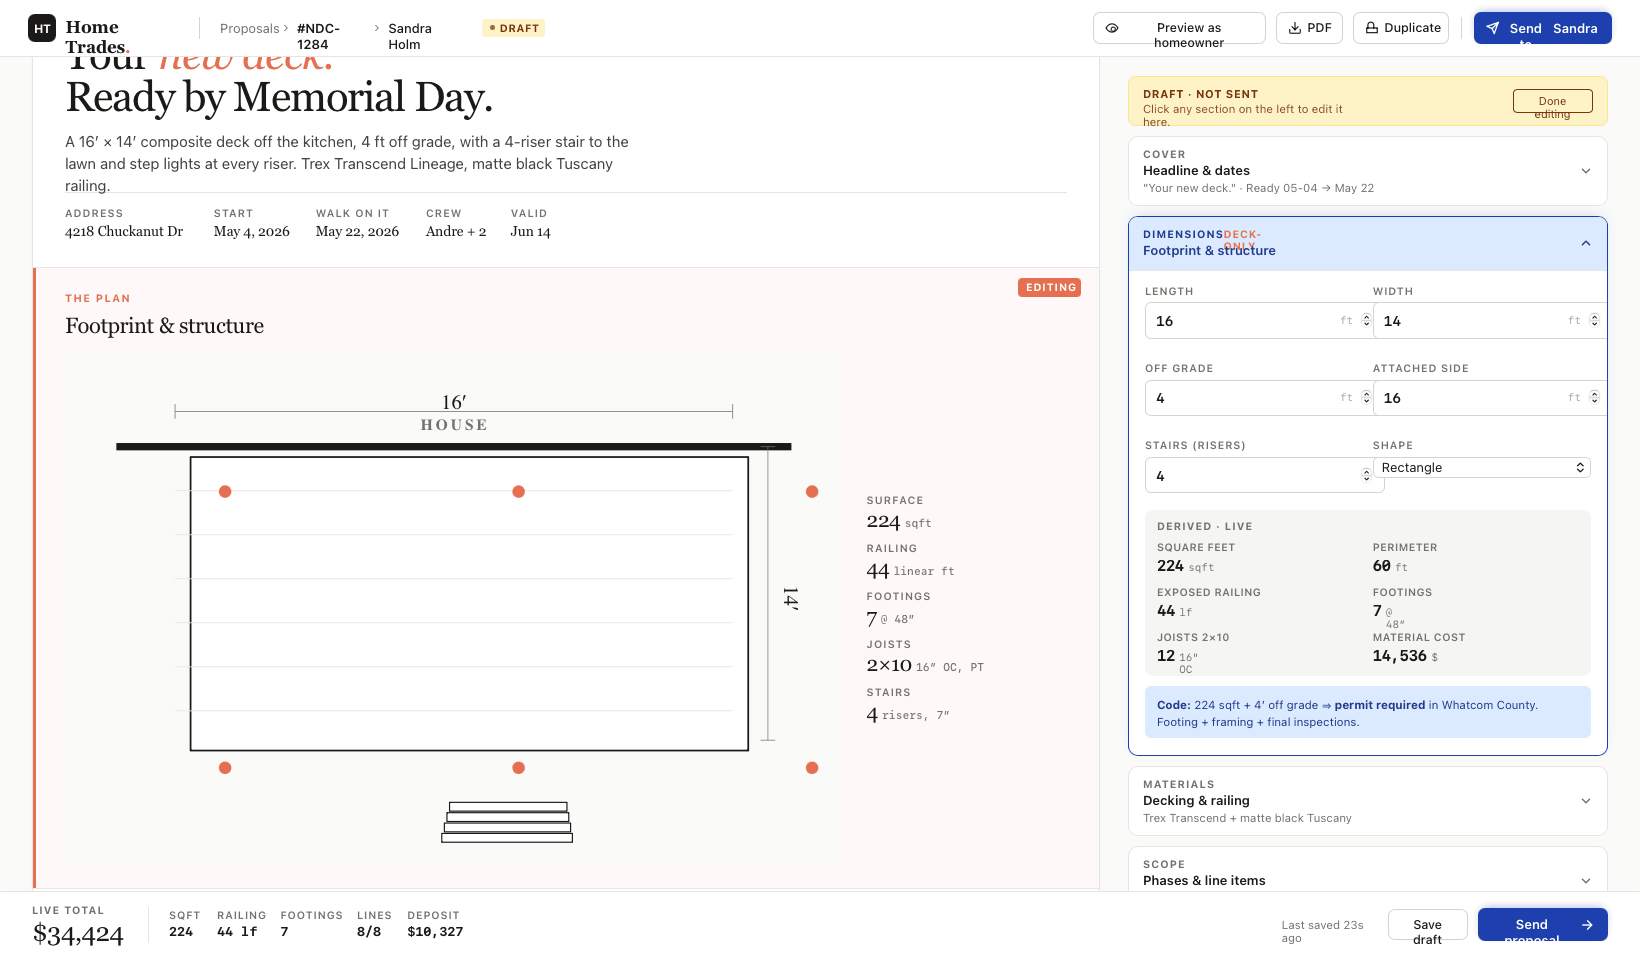Click the address 4218 Chuckanut Dr
This screenshot has height=957, width=1640.
pyautogui.click(x=124, y=231)
